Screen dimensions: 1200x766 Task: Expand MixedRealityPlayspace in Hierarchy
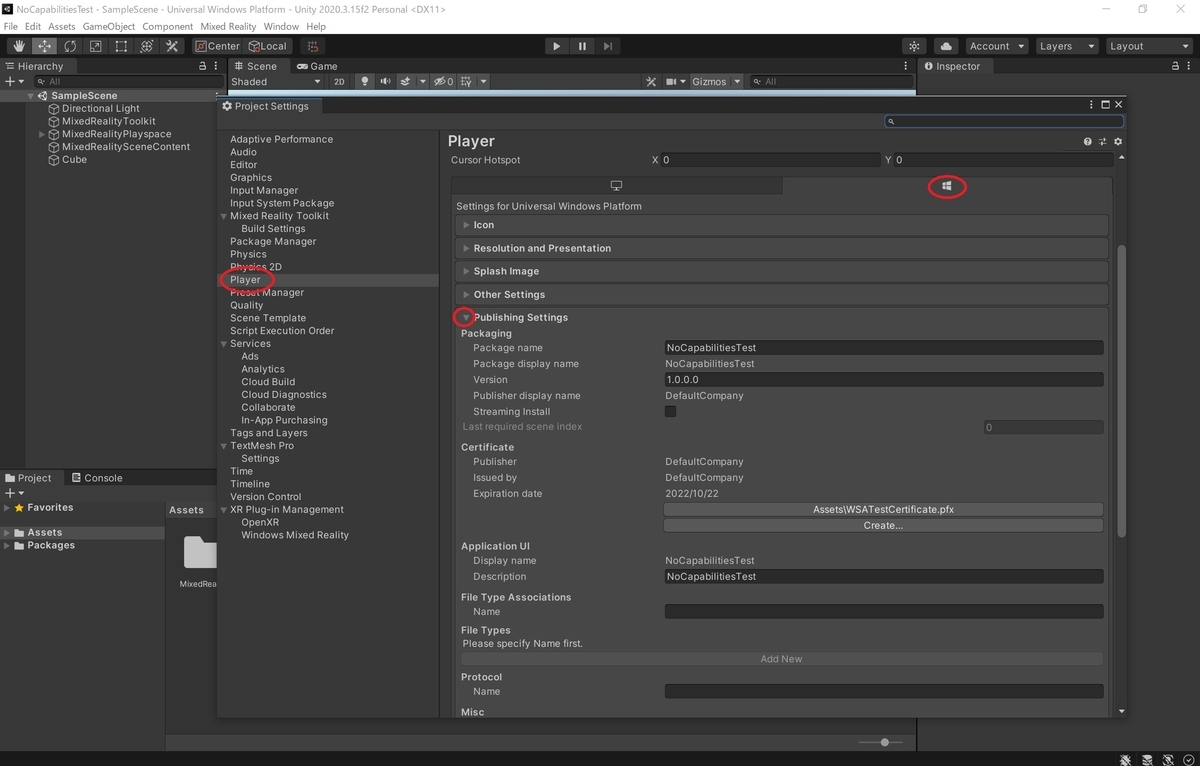pos(42,134)
